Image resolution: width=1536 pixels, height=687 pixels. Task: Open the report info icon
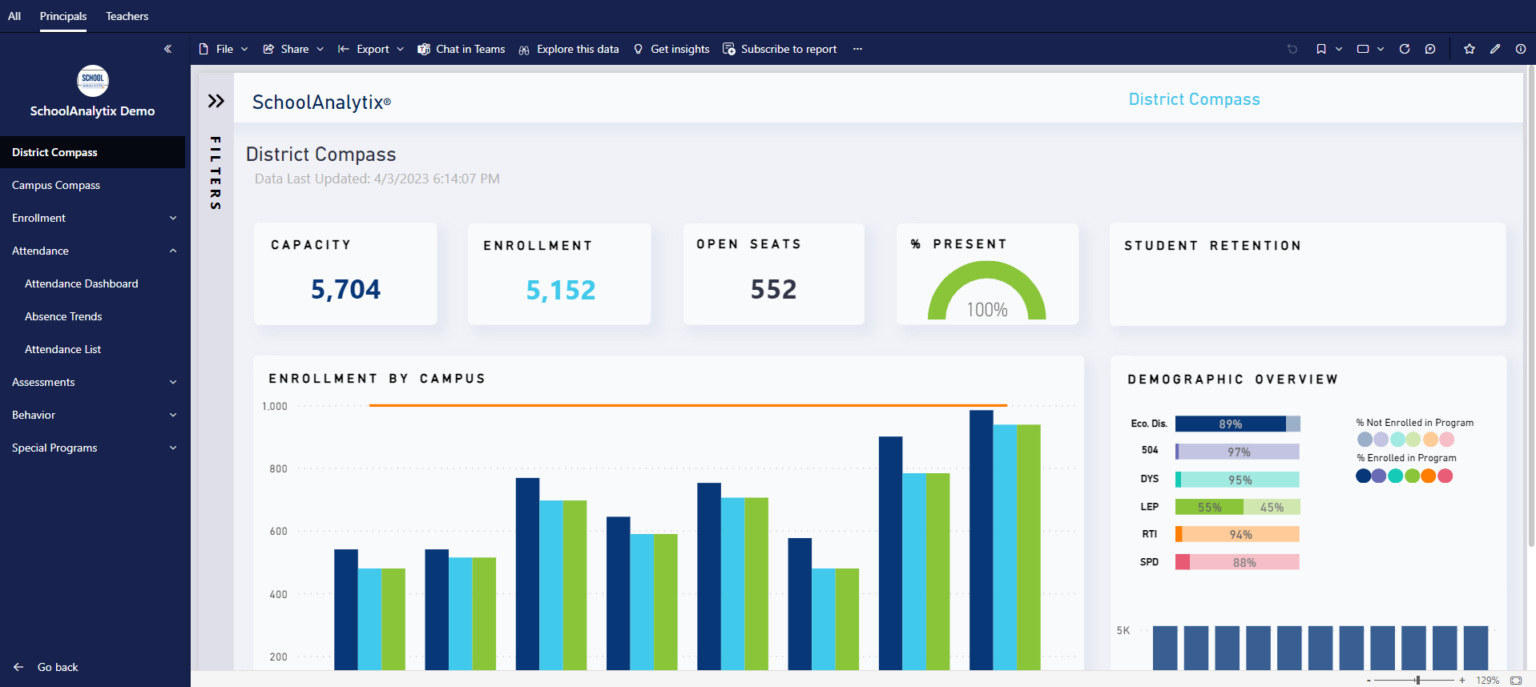click(x=1520, y=49)
